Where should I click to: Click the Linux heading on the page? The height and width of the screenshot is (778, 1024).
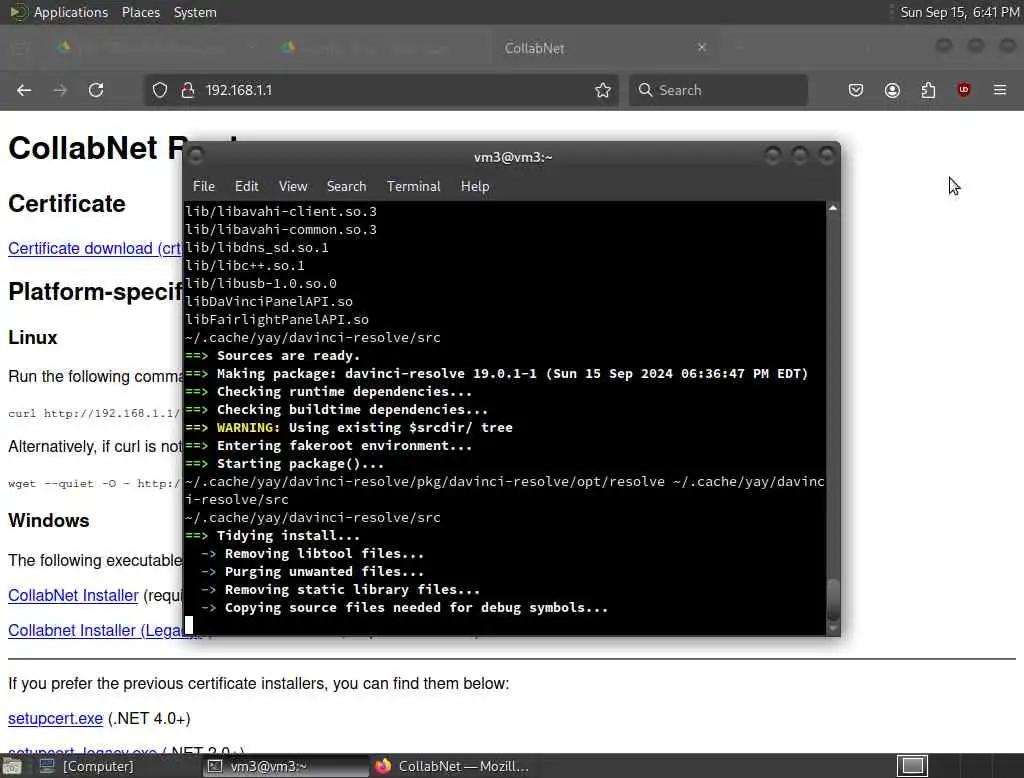(x=33, y=337)
